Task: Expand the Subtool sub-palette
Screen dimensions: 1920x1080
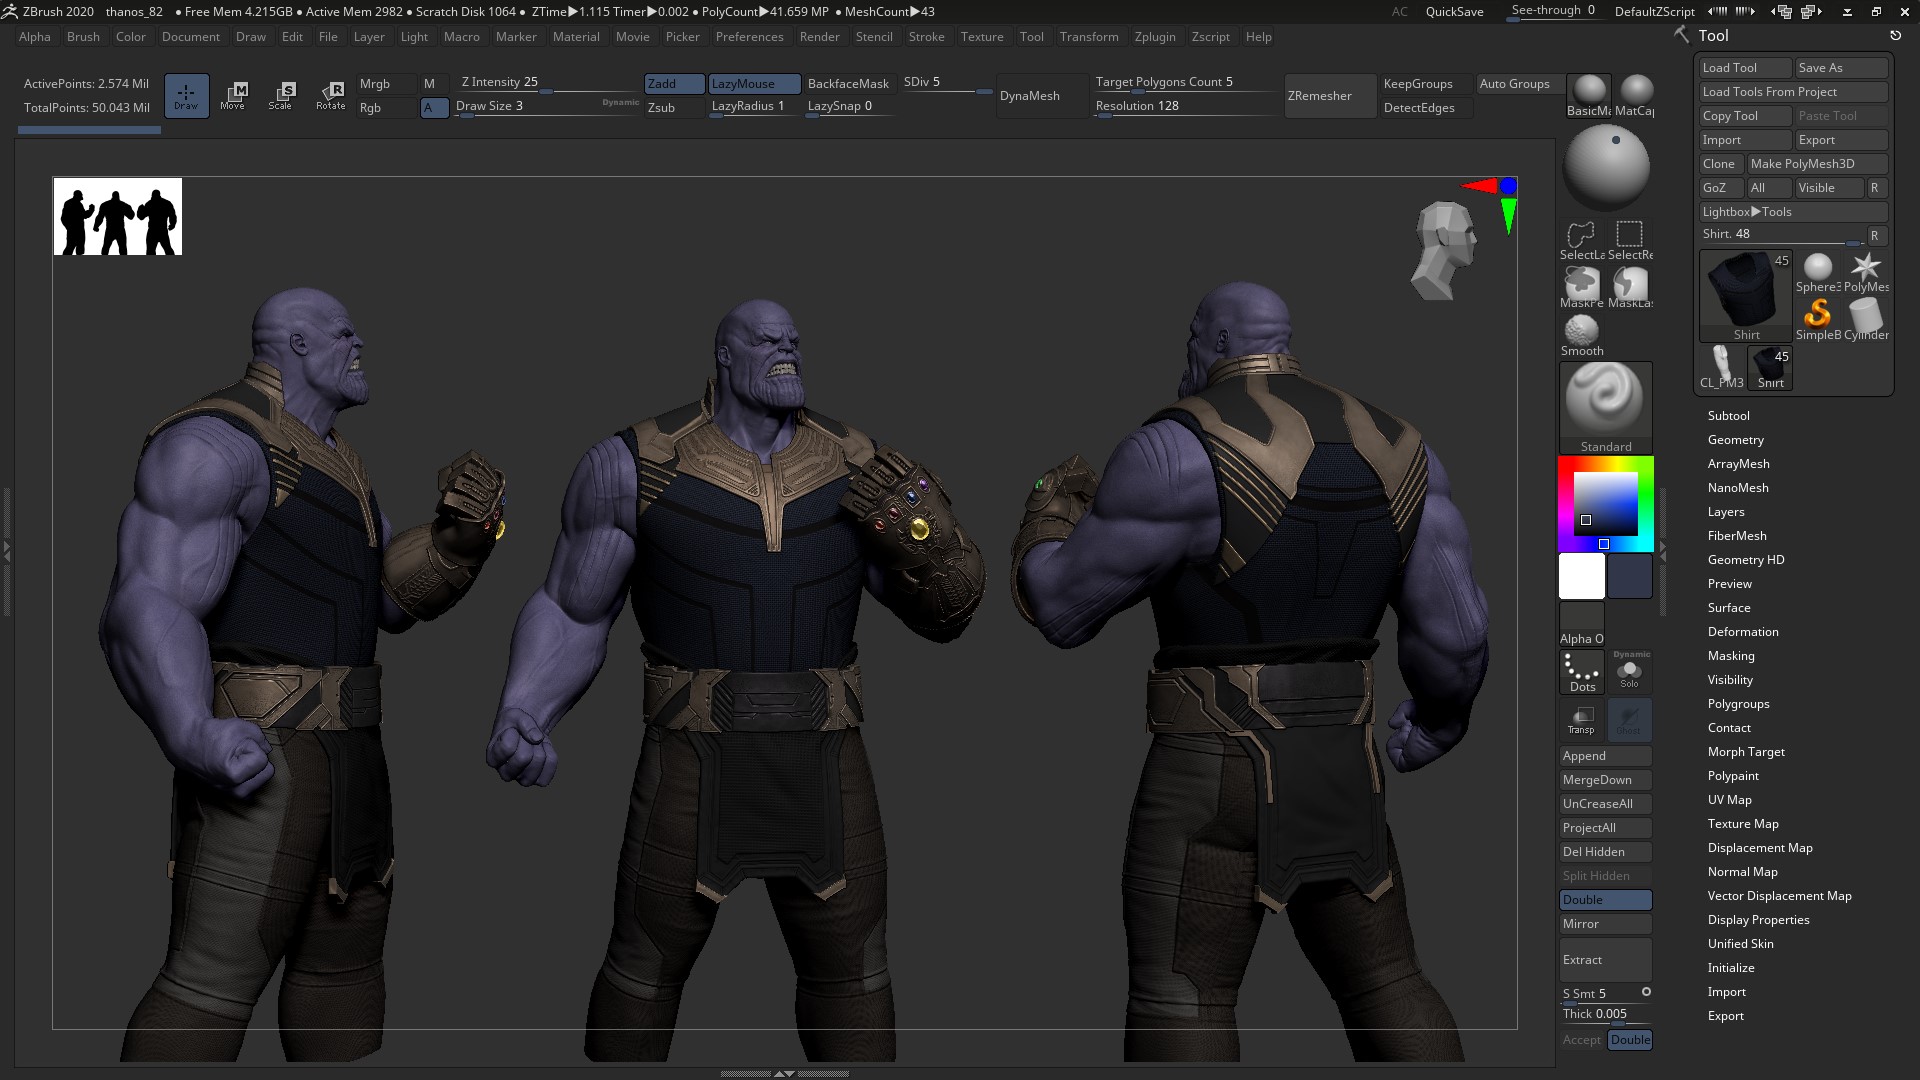Action: pyautogui.click(x=1728, y=416)
